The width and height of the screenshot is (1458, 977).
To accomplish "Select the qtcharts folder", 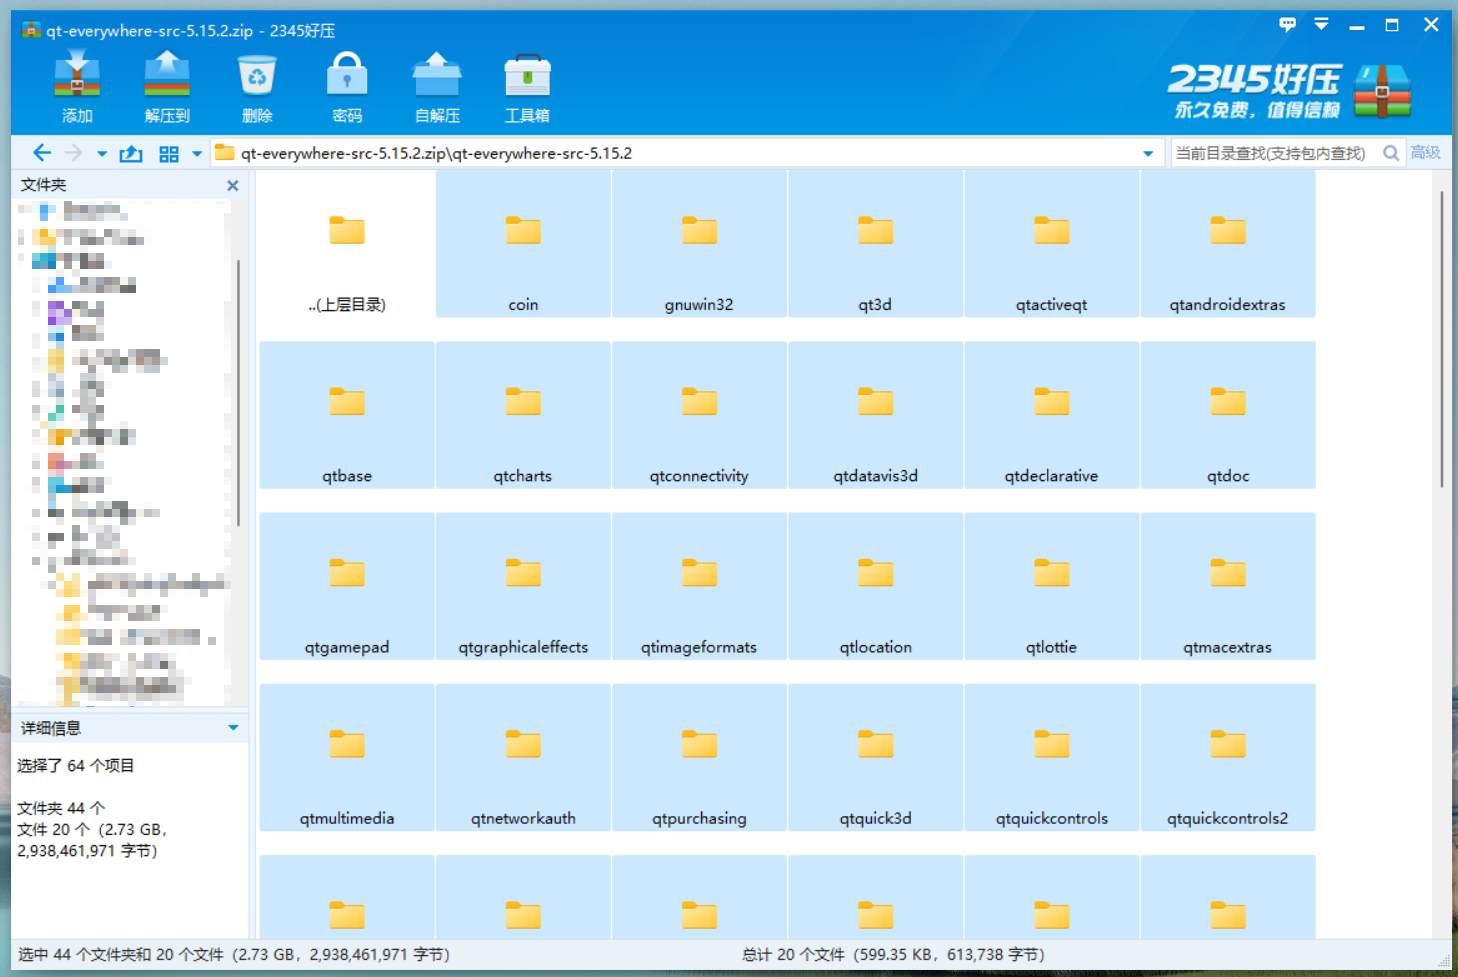I will pos(523,415).
